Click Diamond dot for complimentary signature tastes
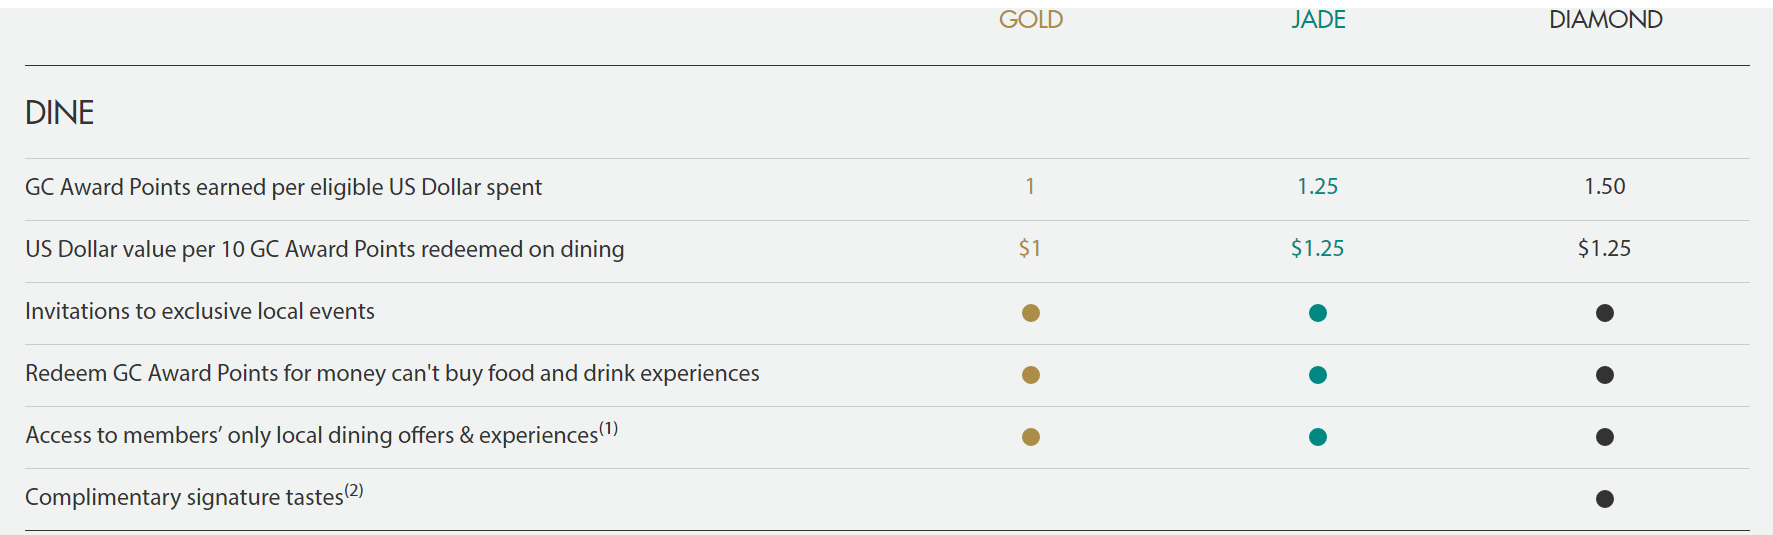This screenshot has height=535, width=1773. pyautogui.click(x=1605, y=499)
